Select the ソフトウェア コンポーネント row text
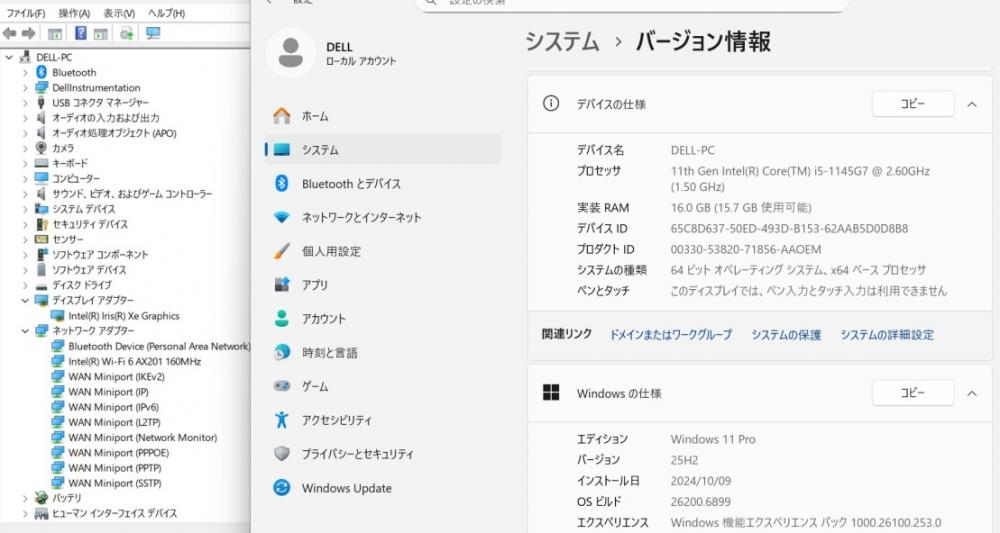This screenshot has width=1000, height=533. coord(100,254)
